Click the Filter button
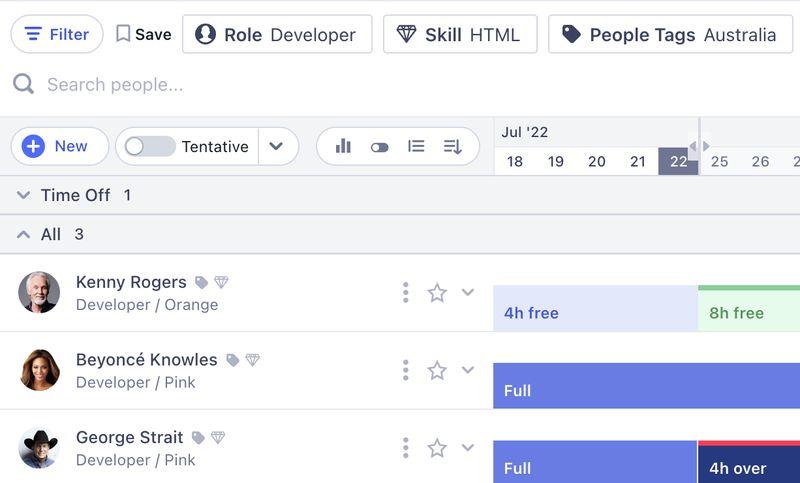This screenshot has width=800, height=483. coord(57,34)
